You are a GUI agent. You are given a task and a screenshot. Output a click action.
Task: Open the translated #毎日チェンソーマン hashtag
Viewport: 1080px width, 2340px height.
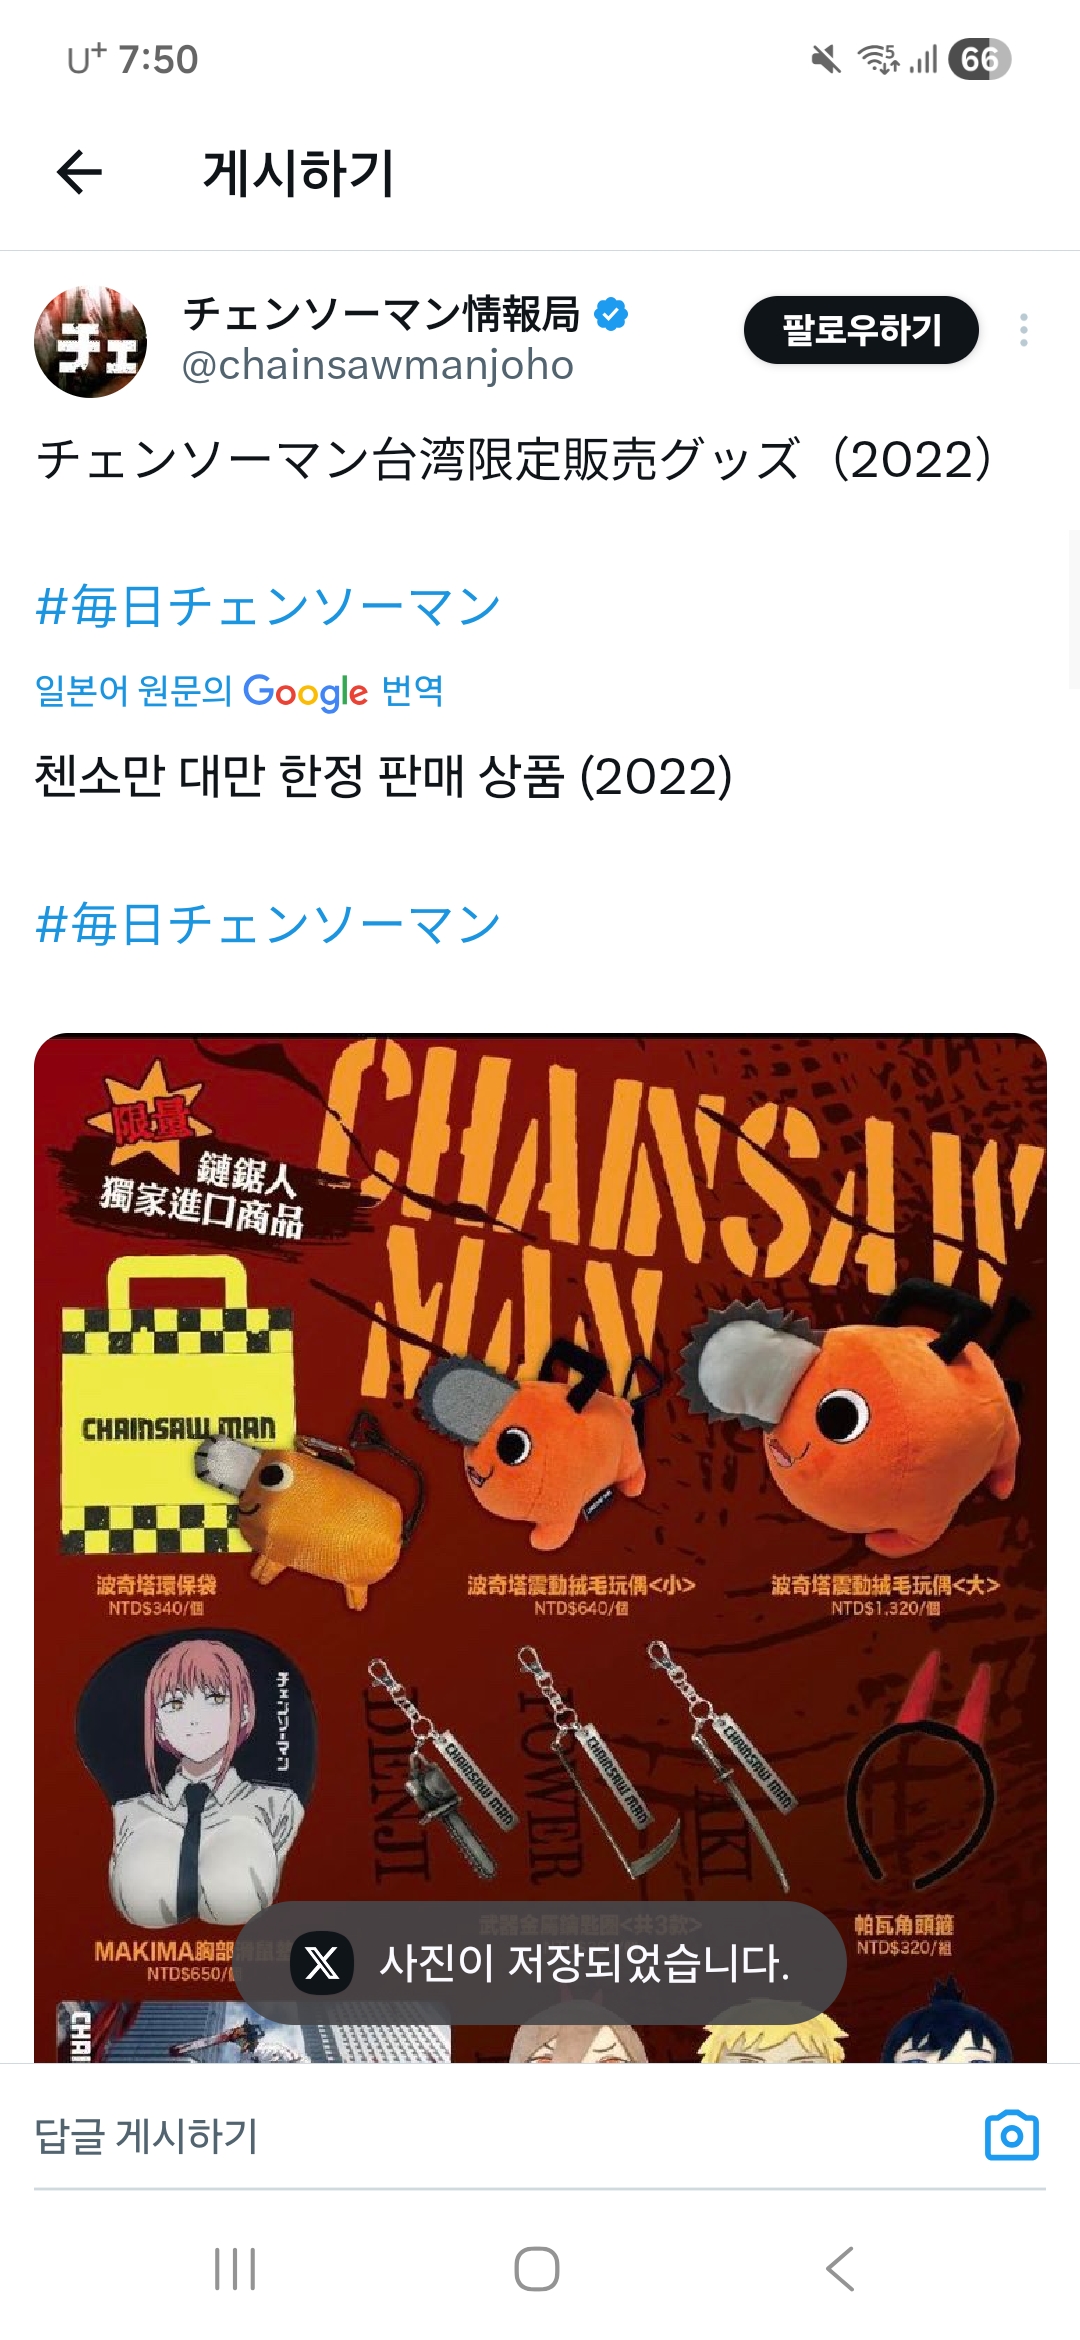[268, 923]
